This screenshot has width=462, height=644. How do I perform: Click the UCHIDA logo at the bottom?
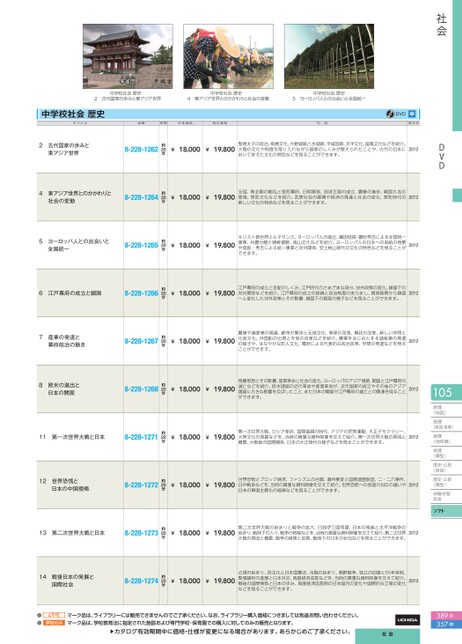[x=407, y=620]
